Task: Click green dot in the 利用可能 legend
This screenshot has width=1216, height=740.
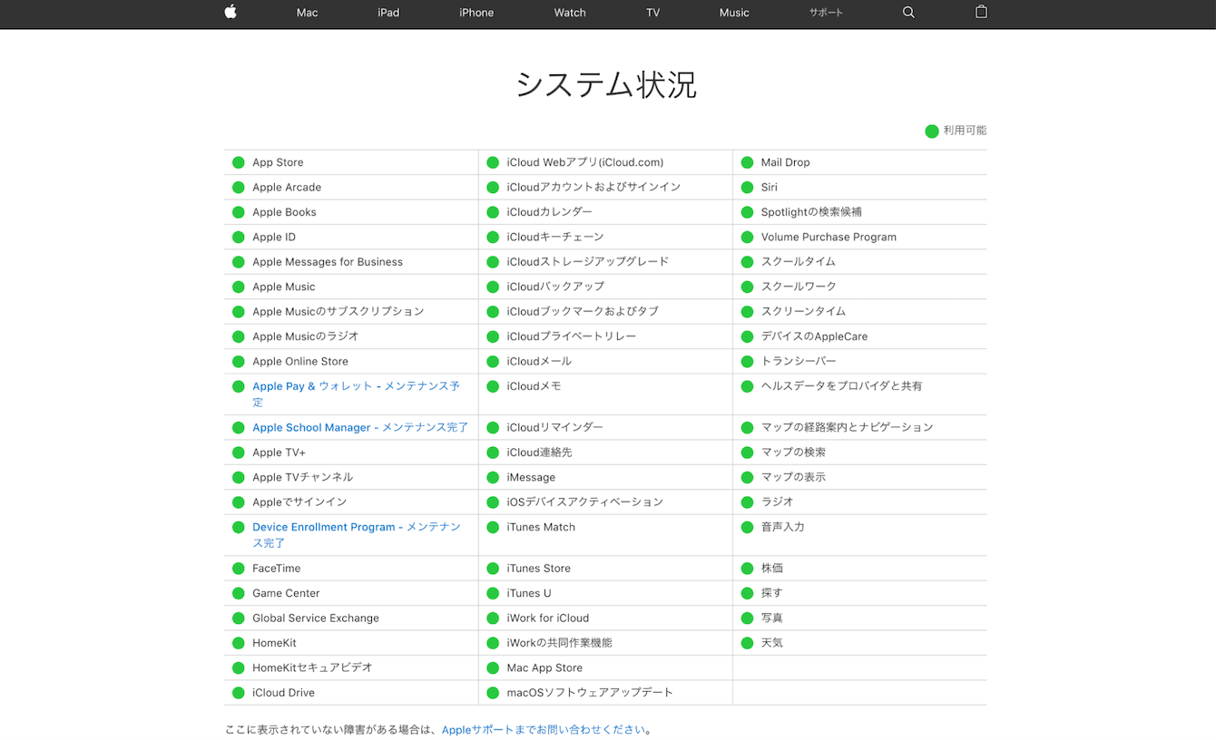Action: (x=931, y=131)
